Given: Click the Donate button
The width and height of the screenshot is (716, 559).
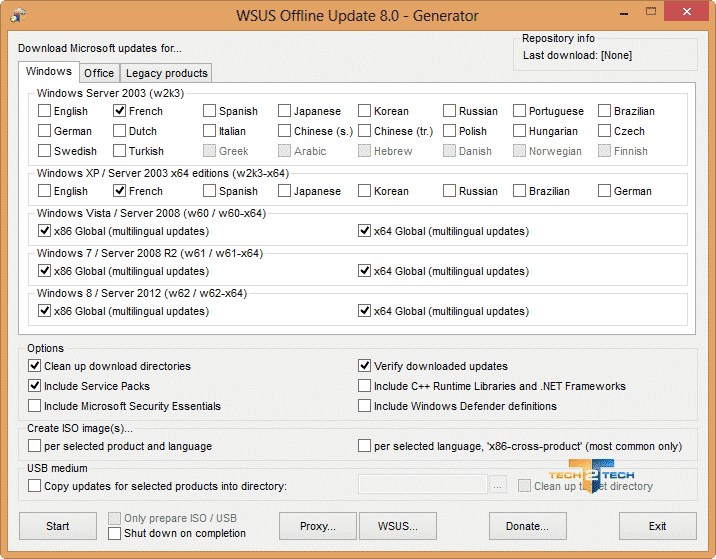Looking at the screenshot, I should coord(527,526).
